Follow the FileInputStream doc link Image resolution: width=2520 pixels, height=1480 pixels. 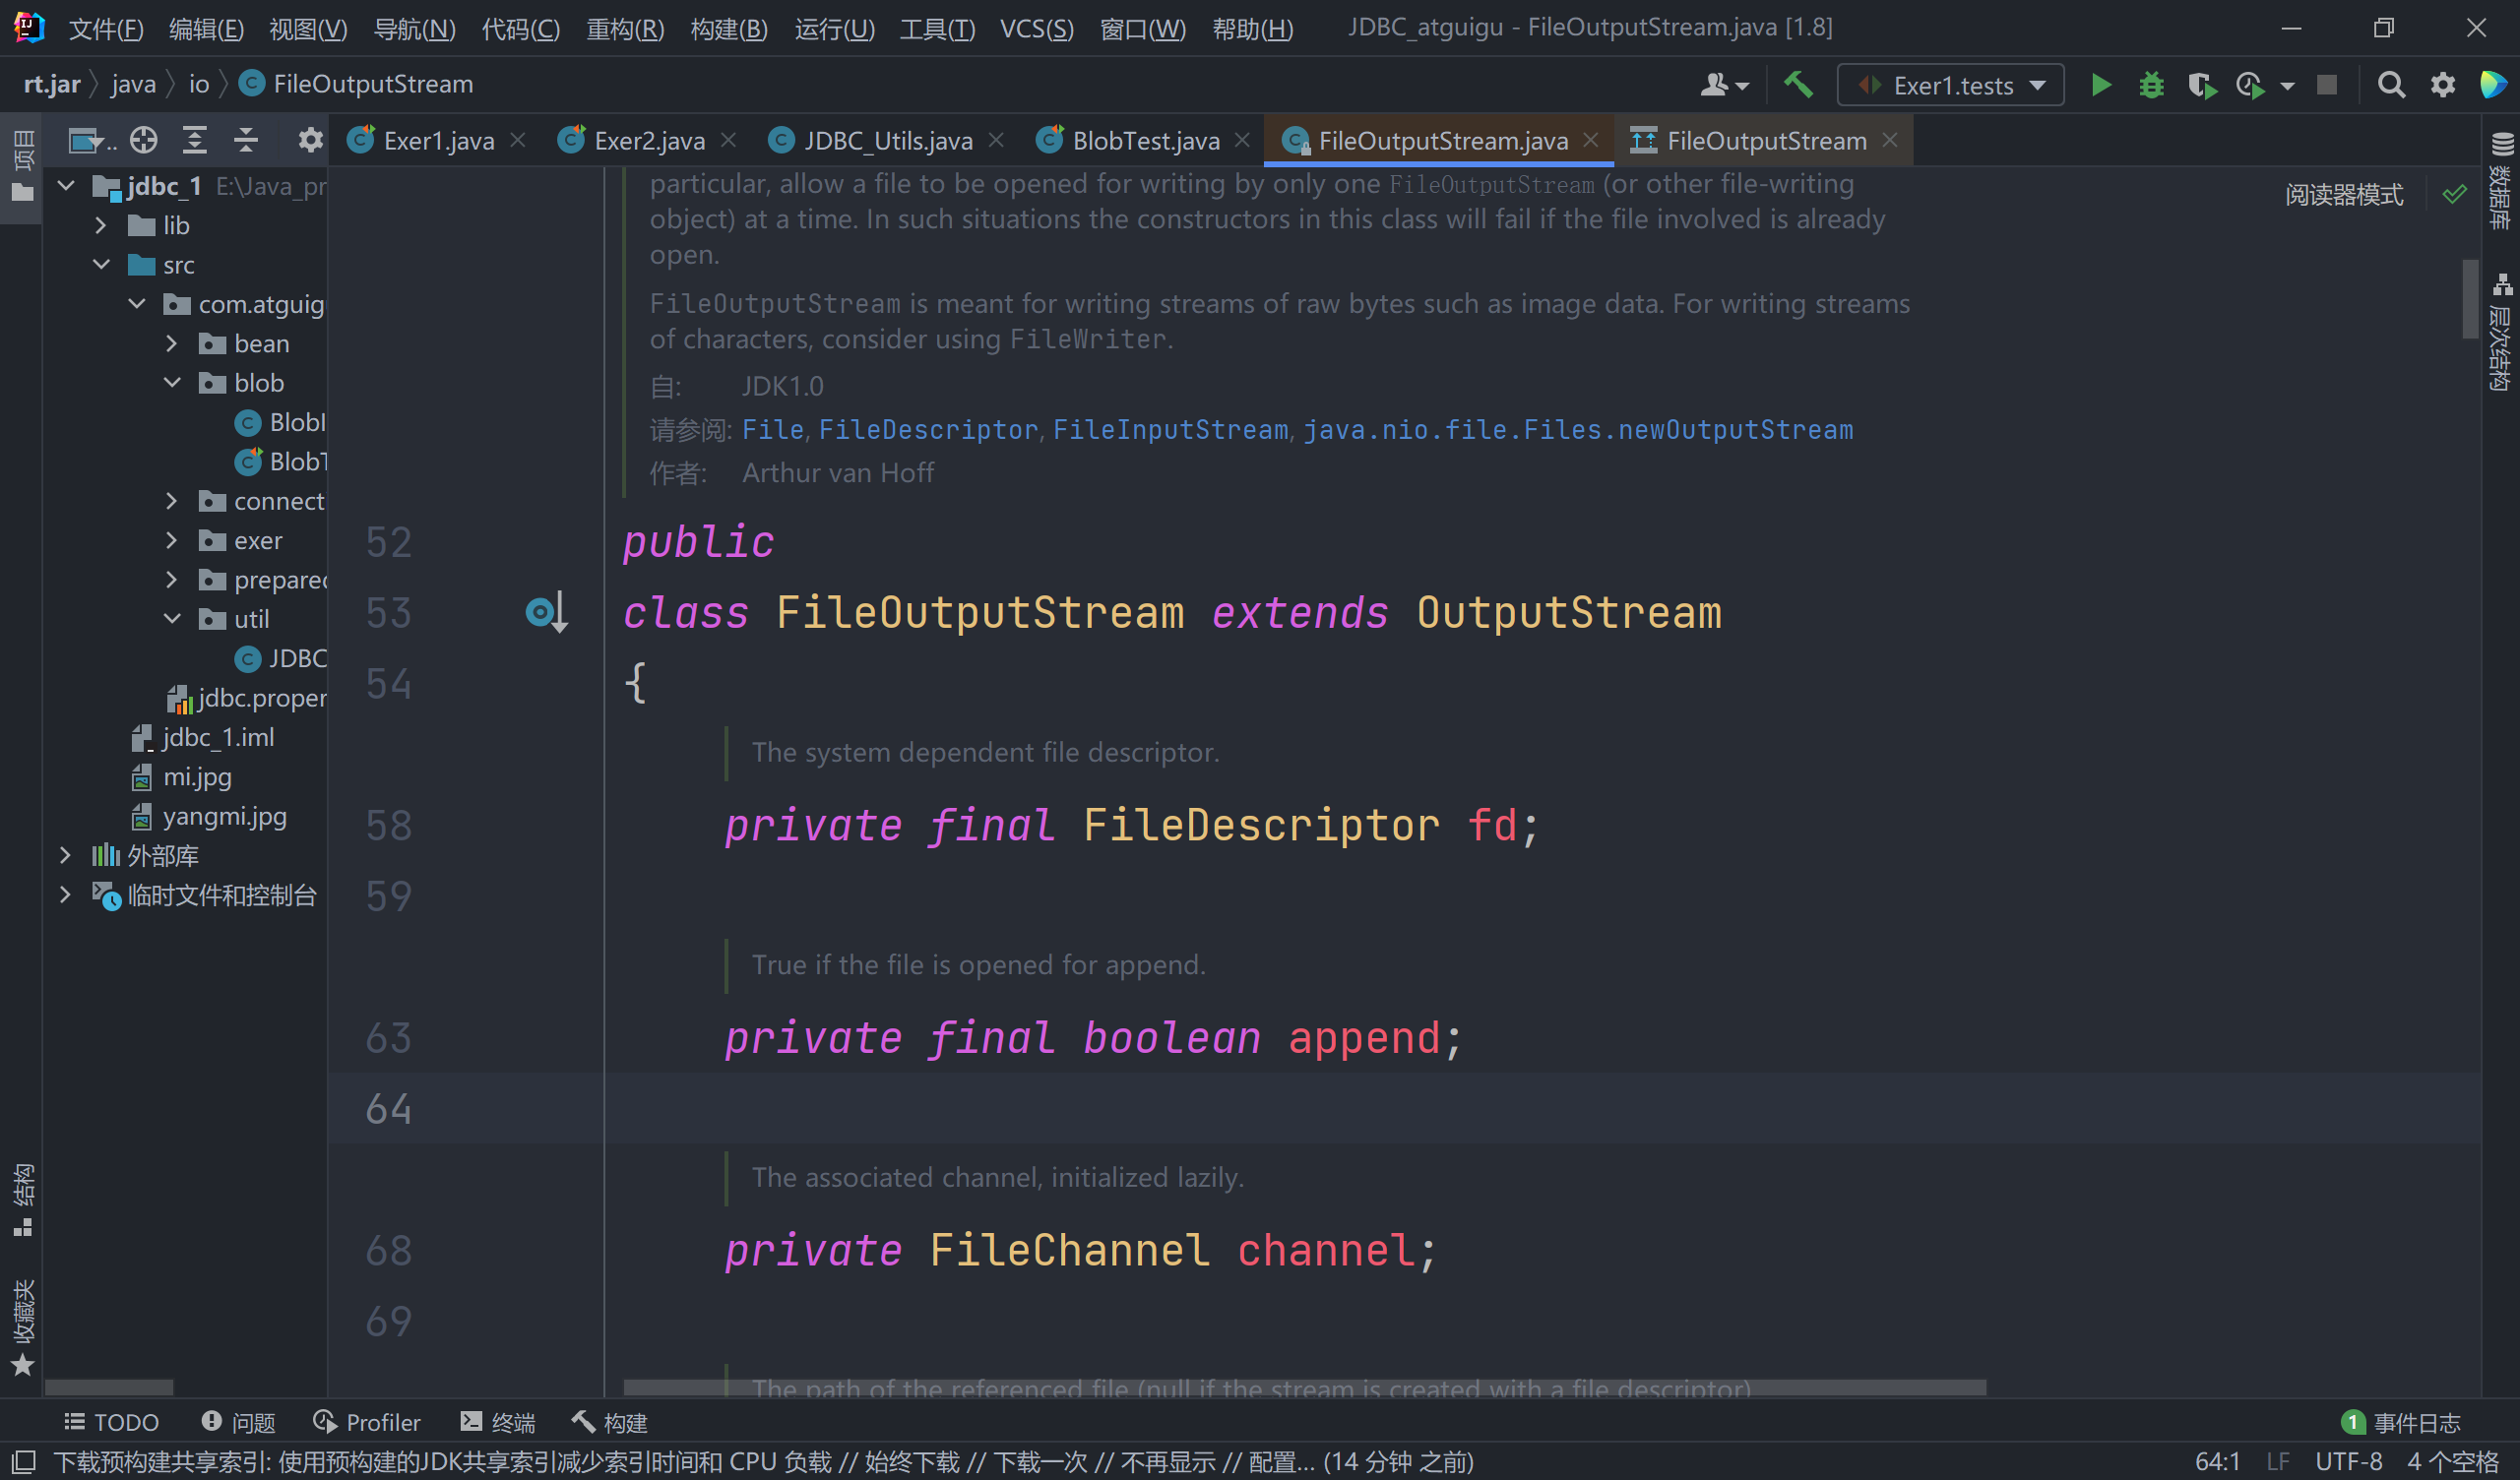(x=1170, y=430)
